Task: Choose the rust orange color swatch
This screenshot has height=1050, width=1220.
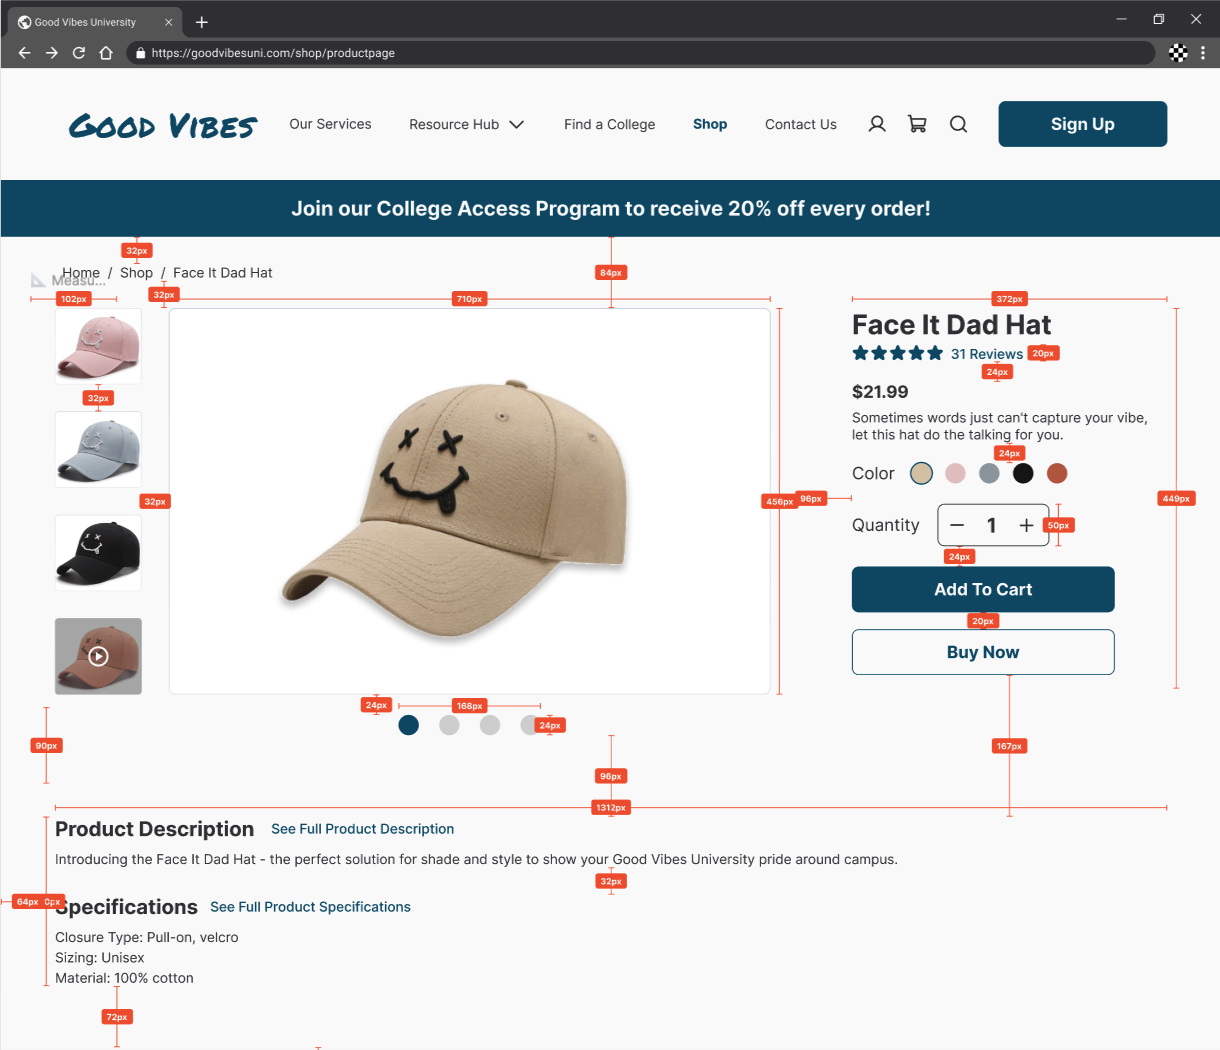Action: pyautogui.click(x=1057, y=473)
